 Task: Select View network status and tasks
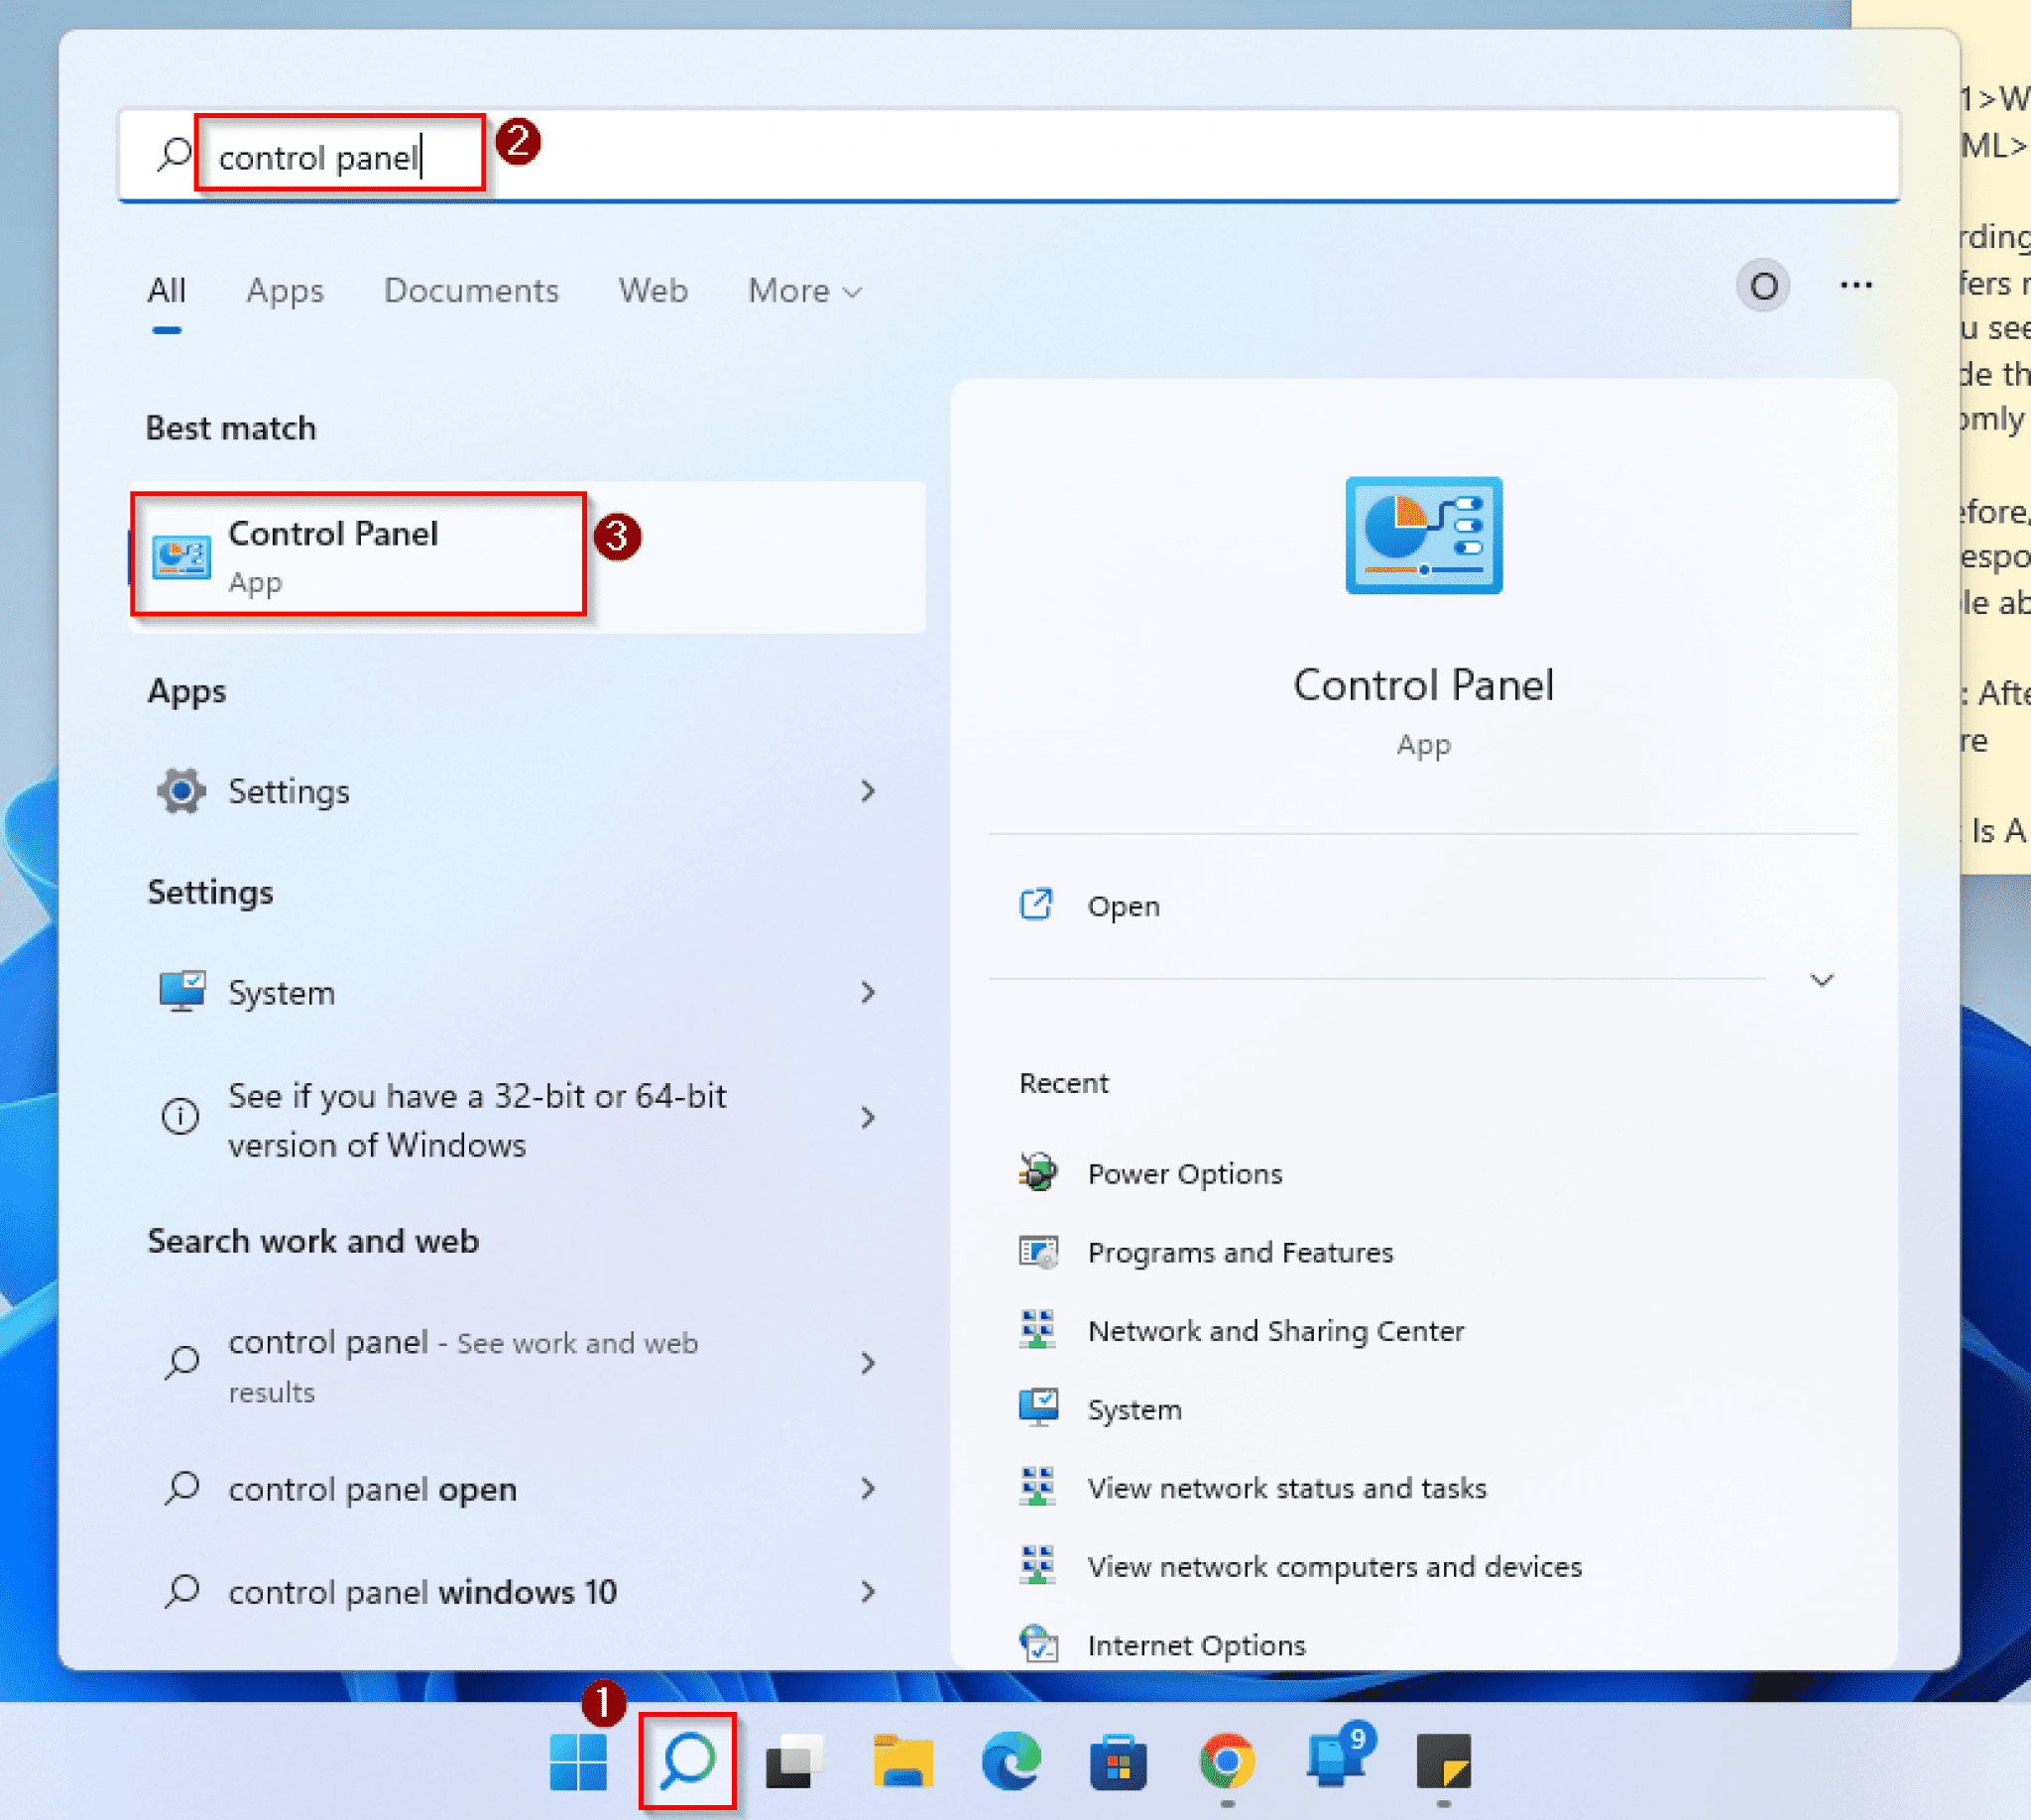(x=1286, y=1487)
